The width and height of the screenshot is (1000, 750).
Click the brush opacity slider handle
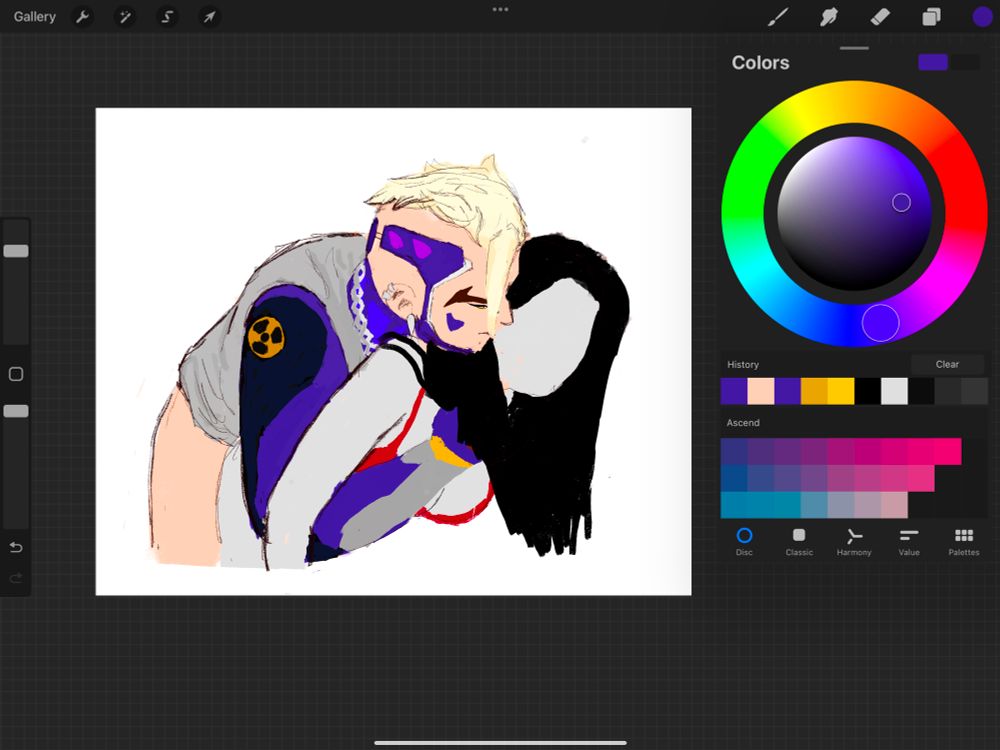click(x=16, y=411)
